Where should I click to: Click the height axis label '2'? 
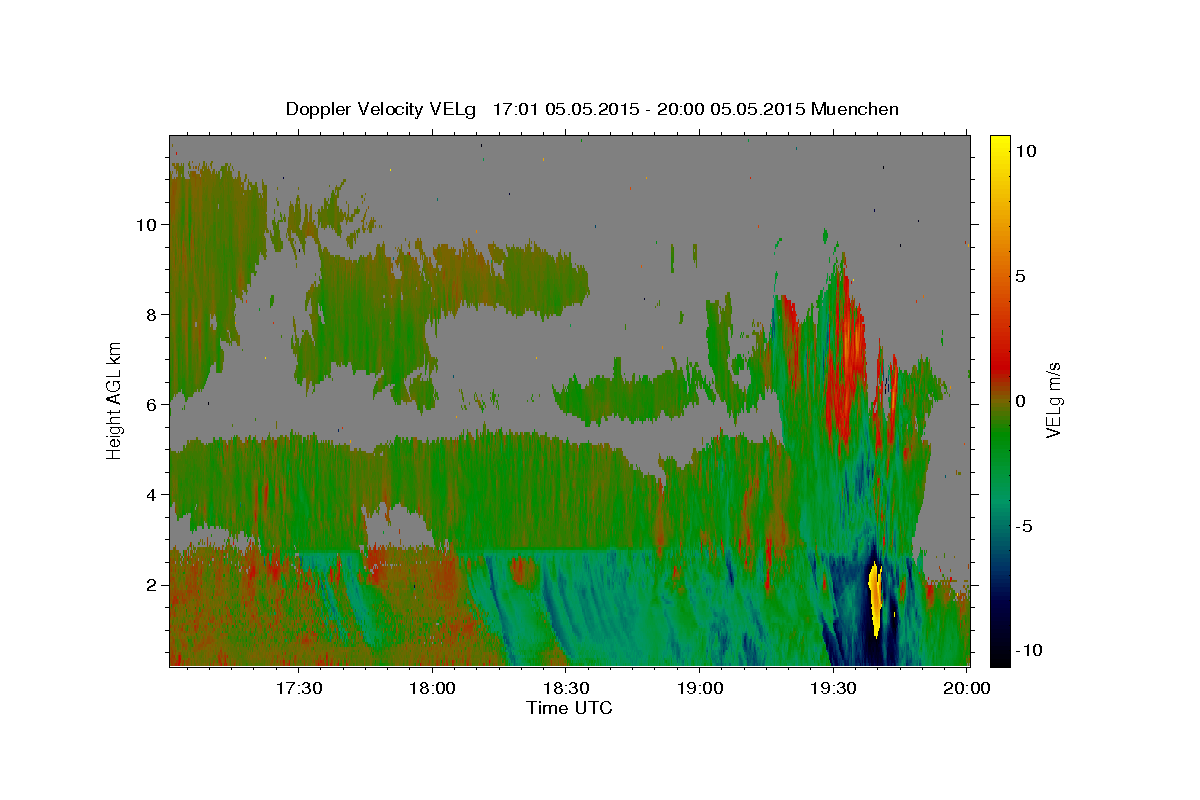151,584
